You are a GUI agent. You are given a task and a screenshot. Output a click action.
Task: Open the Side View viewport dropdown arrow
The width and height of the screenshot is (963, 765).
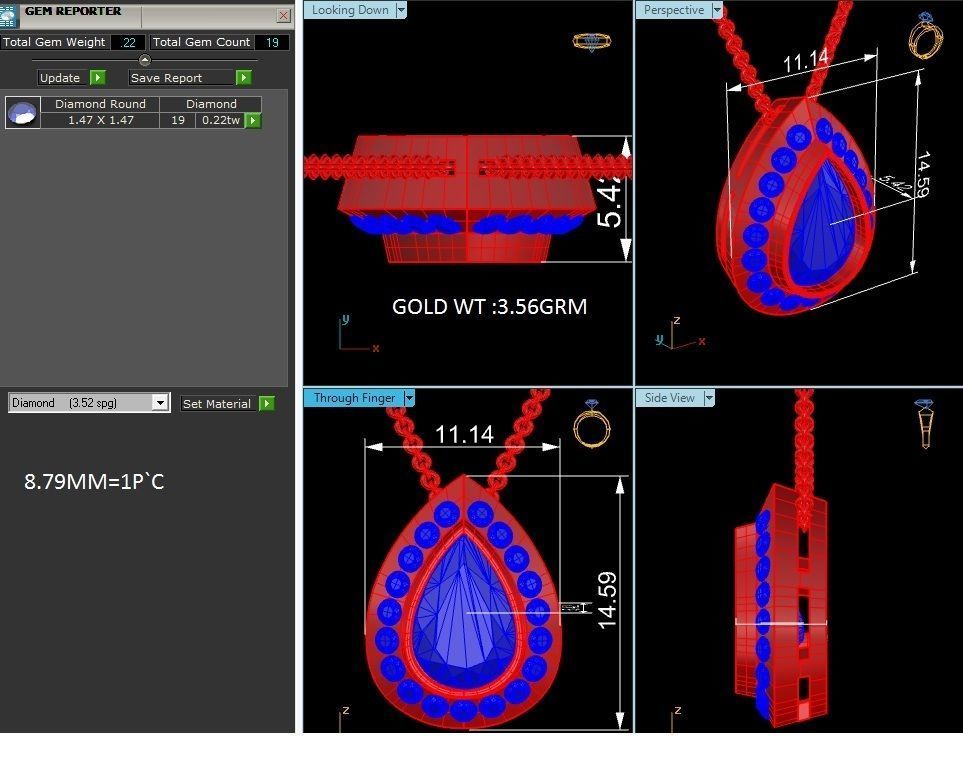709,398
